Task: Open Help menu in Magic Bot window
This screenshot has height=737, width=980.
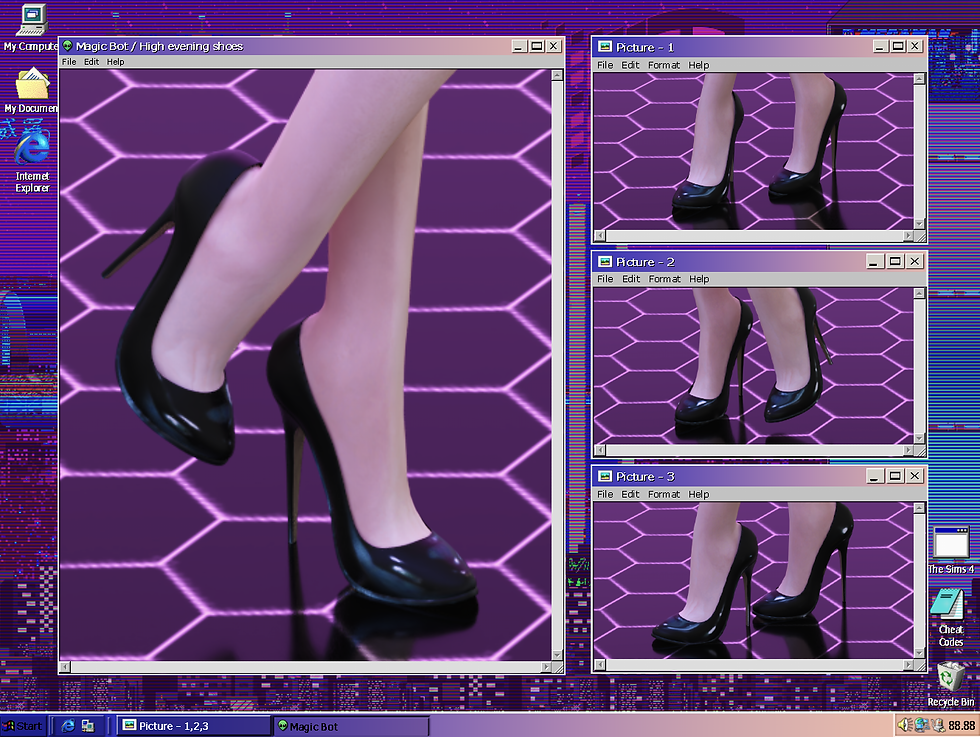Action: [115, 62]
